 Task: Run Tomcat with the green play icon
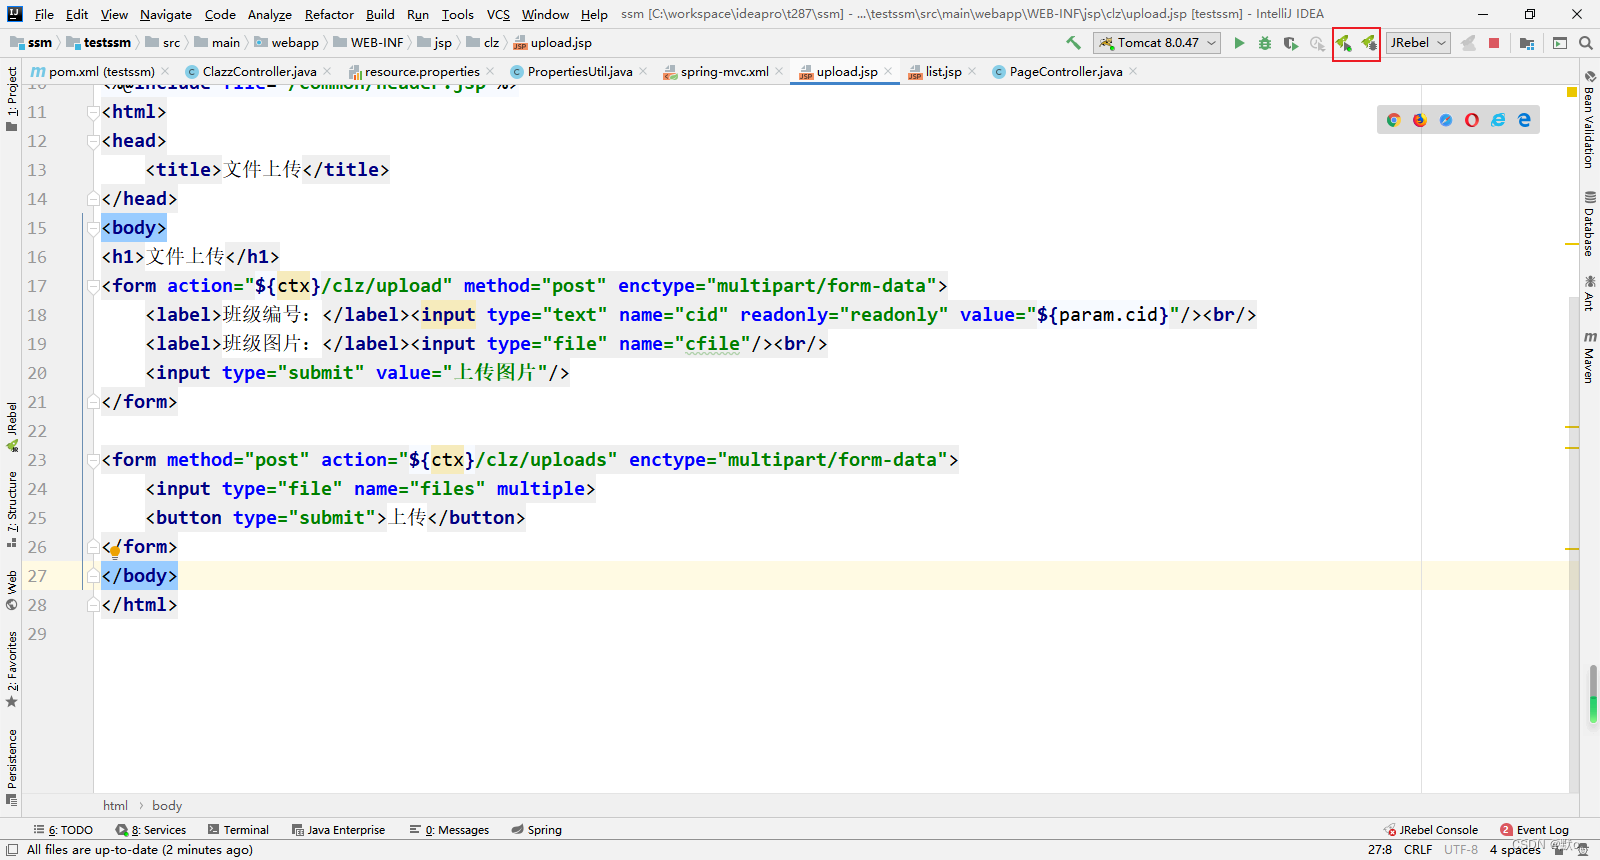pyautogui.click(x=1239, y=43)
